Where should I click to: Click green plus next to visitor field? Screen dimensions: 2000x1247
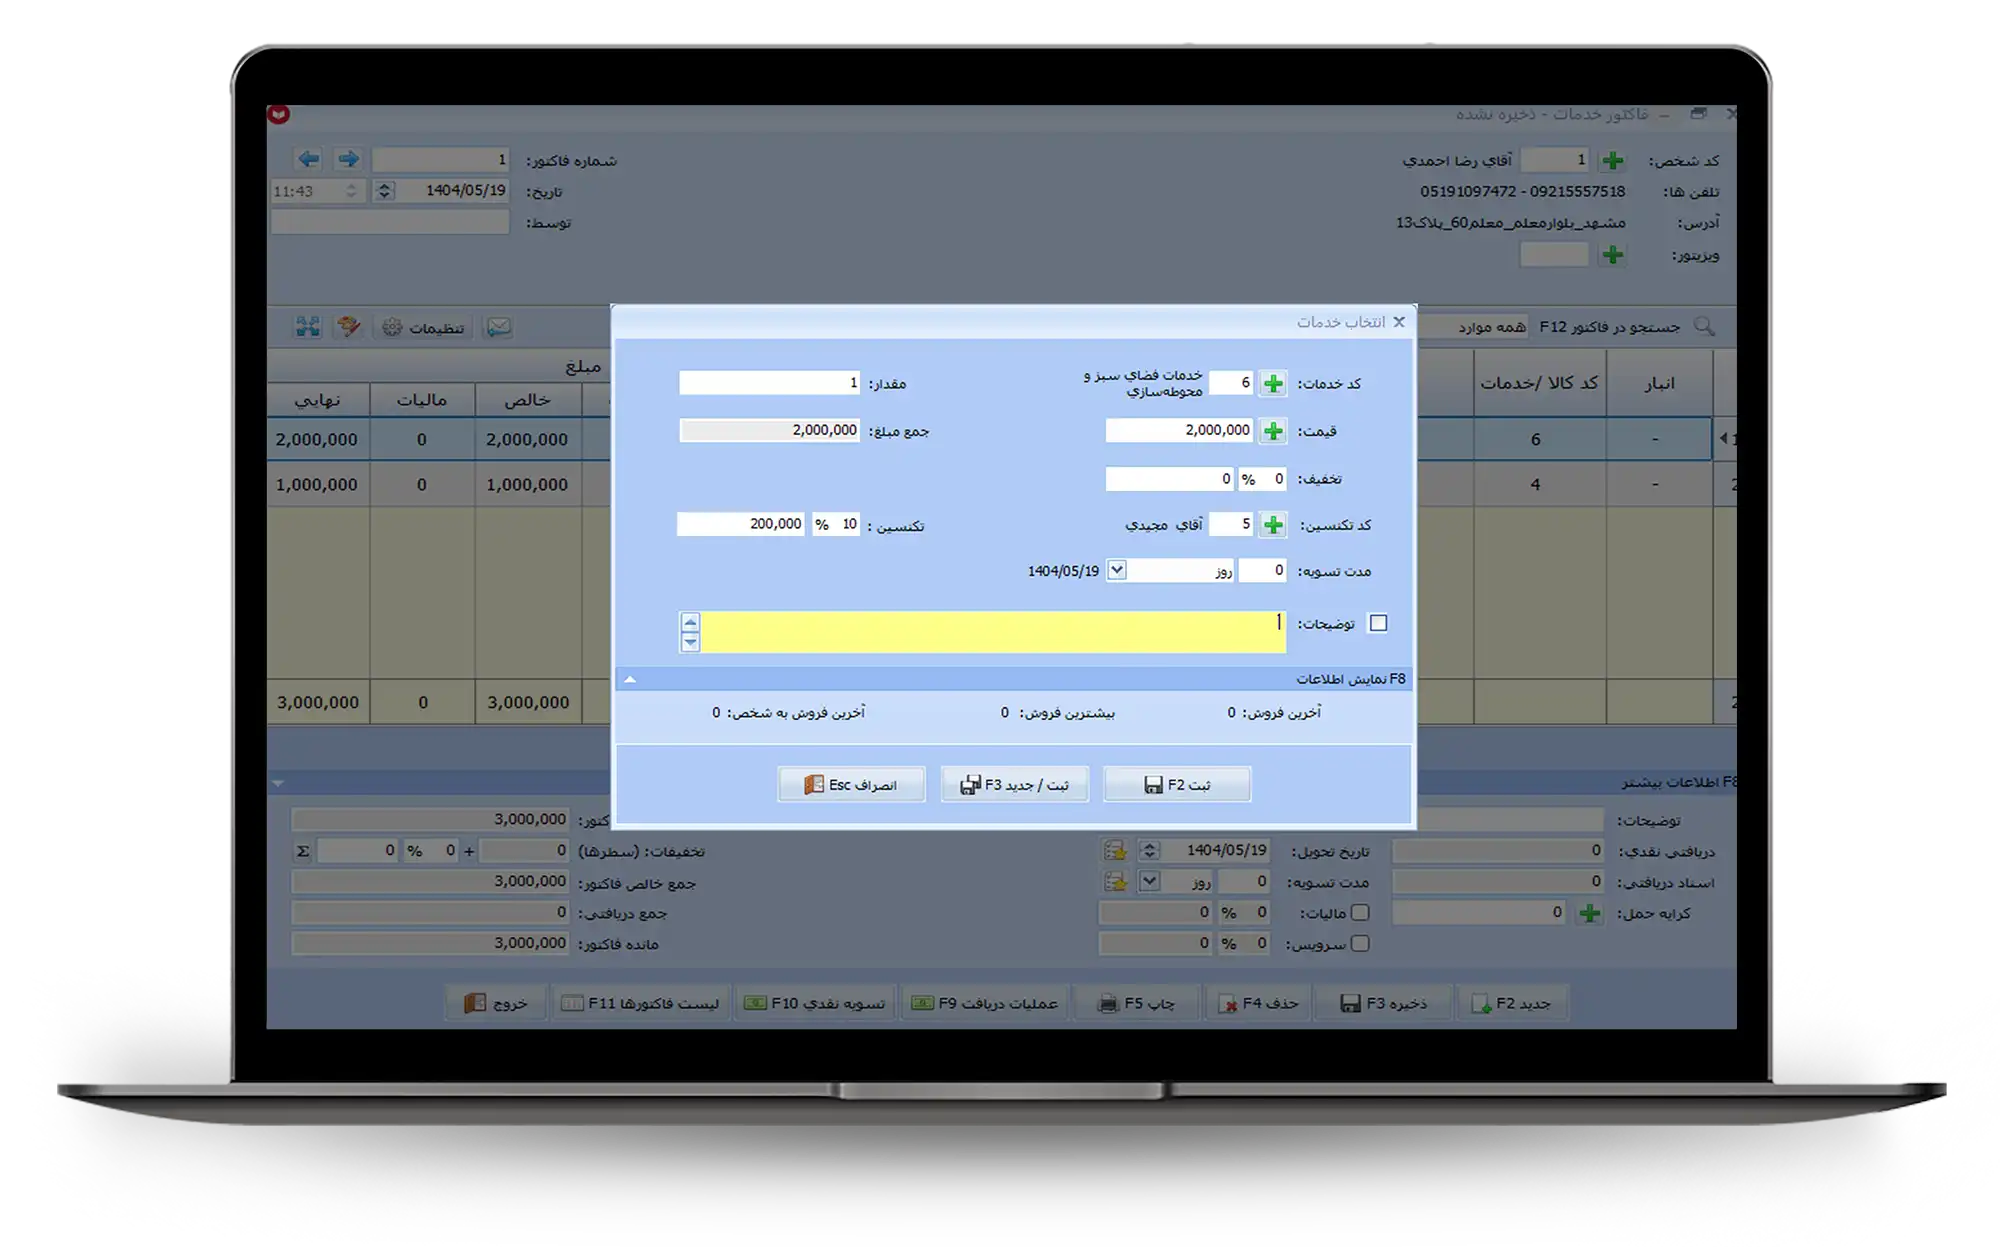(1612, 256)
